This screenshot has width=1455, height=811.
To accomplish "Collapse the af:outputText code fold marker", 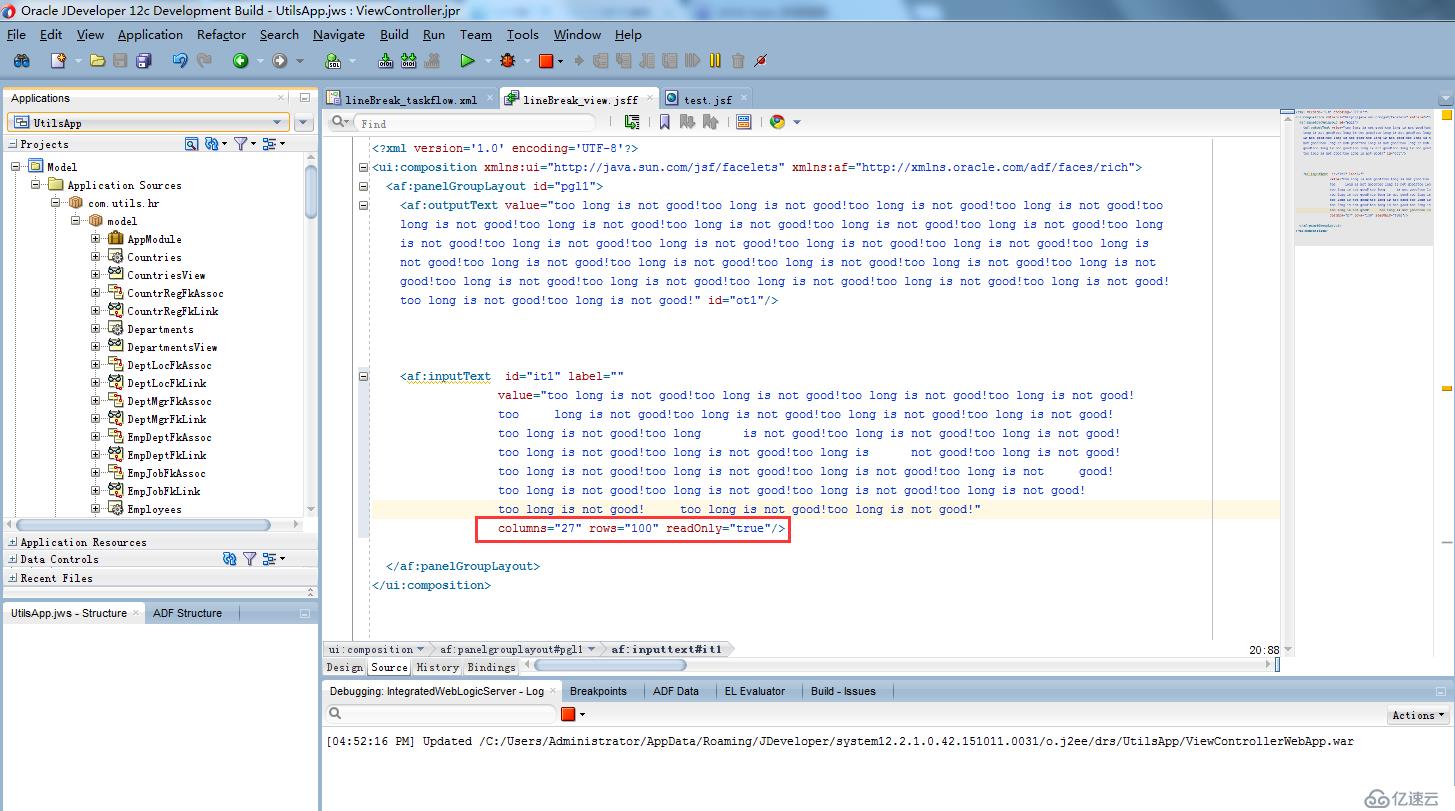I will pyautogui.click(x=363, y=206).
